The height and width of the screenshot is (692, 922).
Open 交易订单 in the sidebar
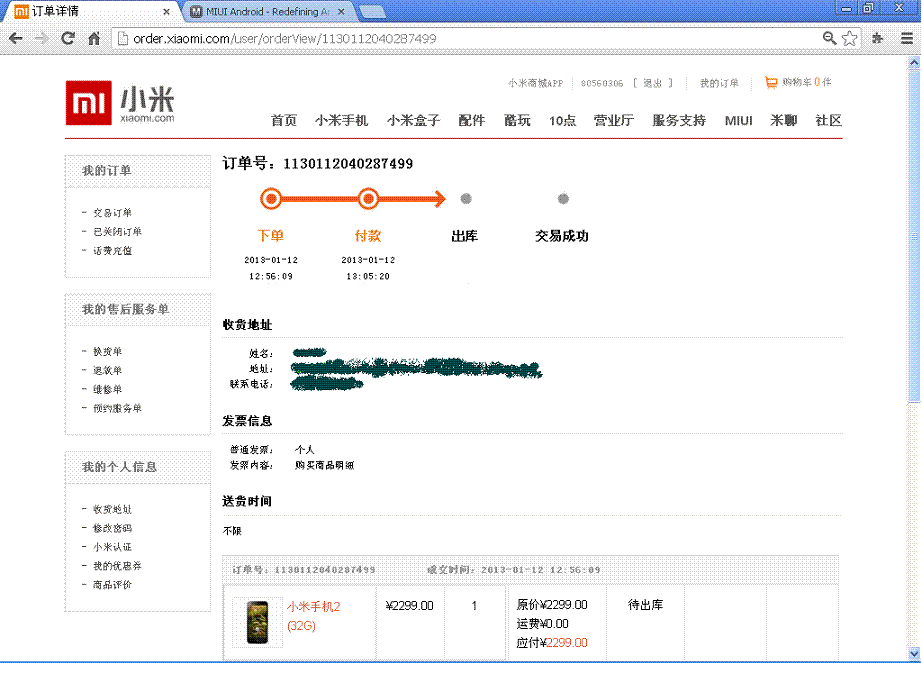[112, 213]
